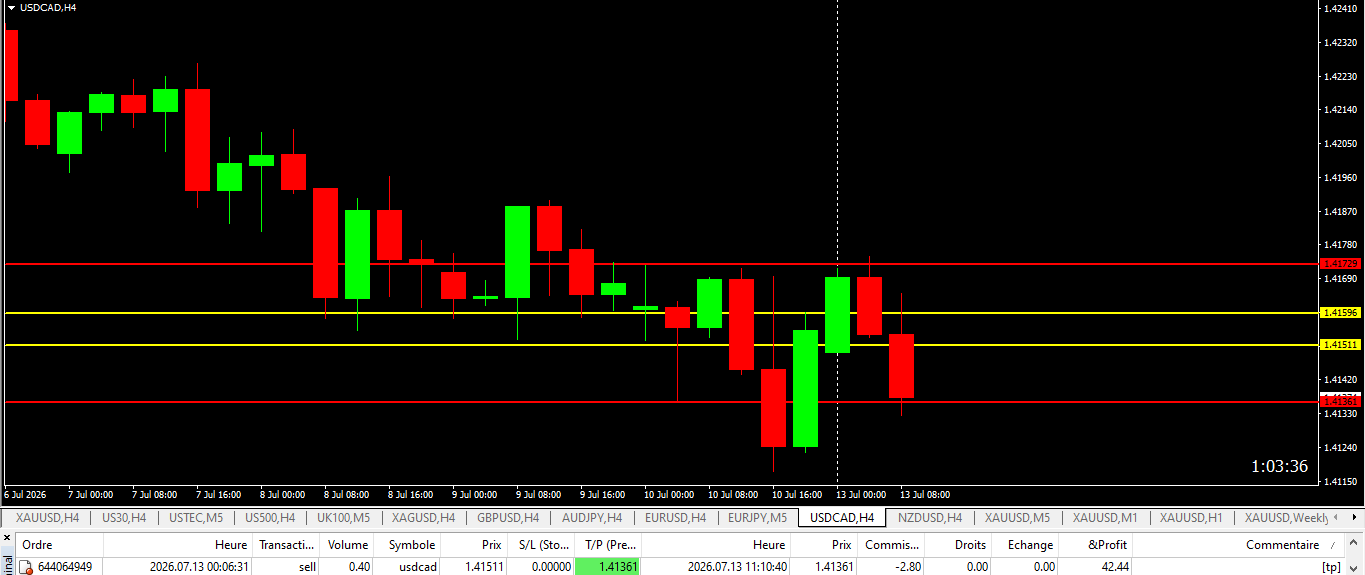The width and height of the screenshot is (1365, 575).
Task: Click the T/P column header
Action: [608, 545]
